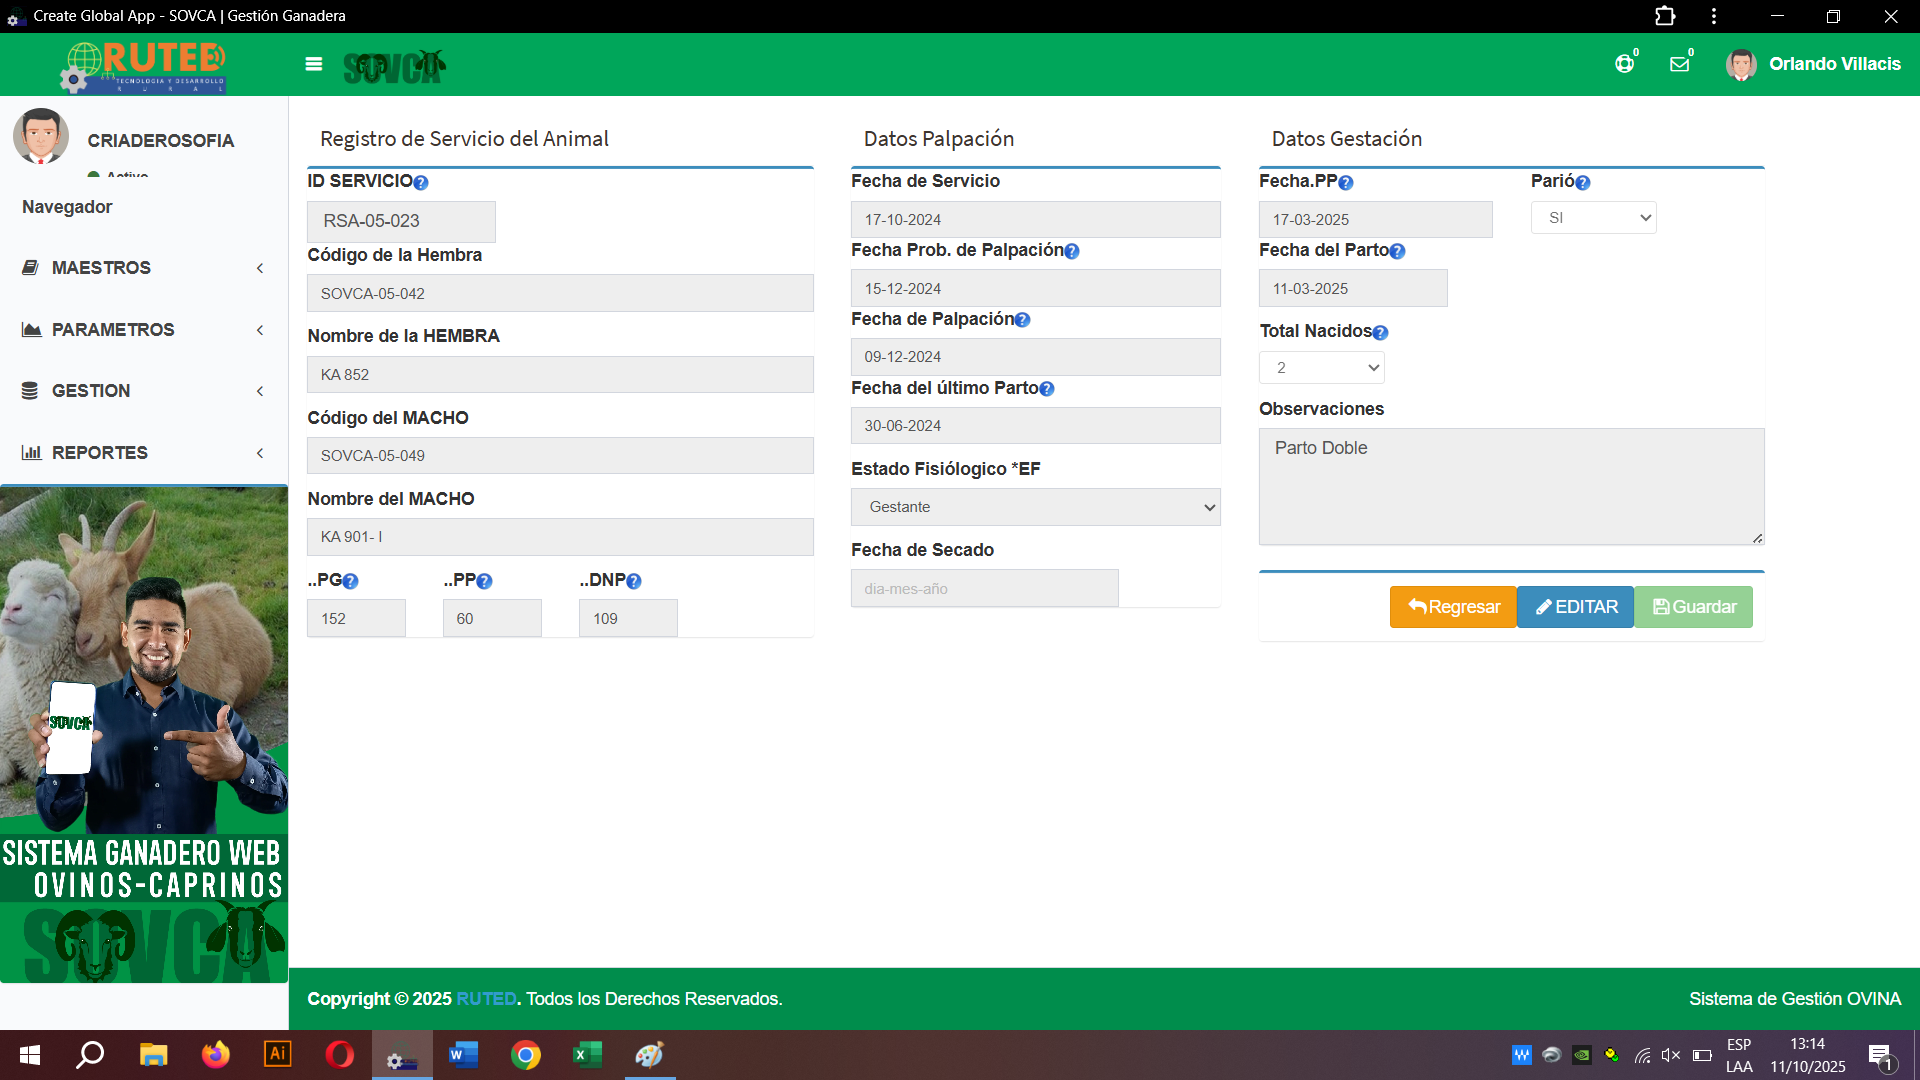Open the Total Nacidos dropdown
This screenshot has width=1920, height=1080.
tap(1321, 368)
